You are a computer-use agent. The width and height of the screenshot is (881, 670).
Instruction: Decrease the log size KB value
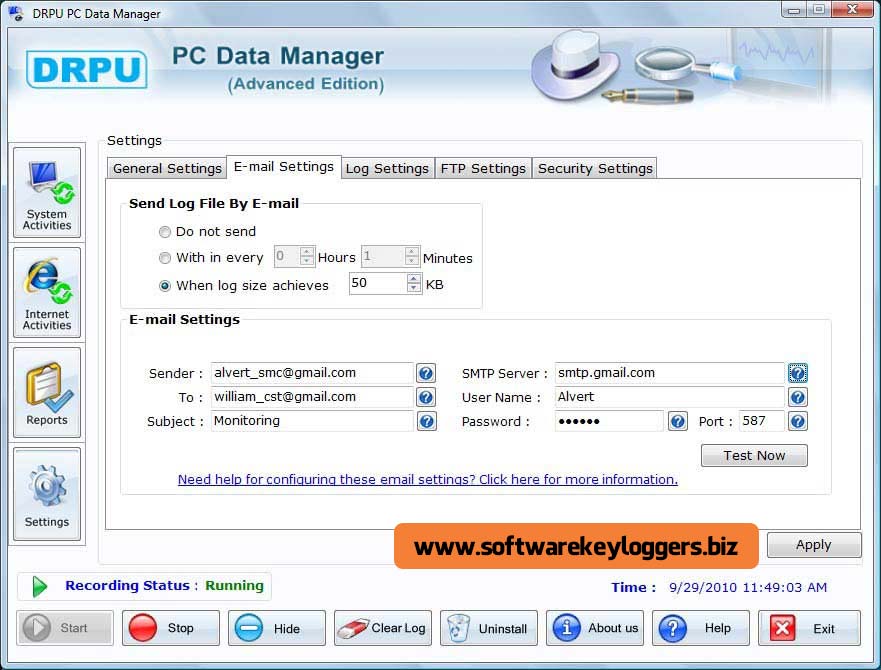tap(414, 288)
